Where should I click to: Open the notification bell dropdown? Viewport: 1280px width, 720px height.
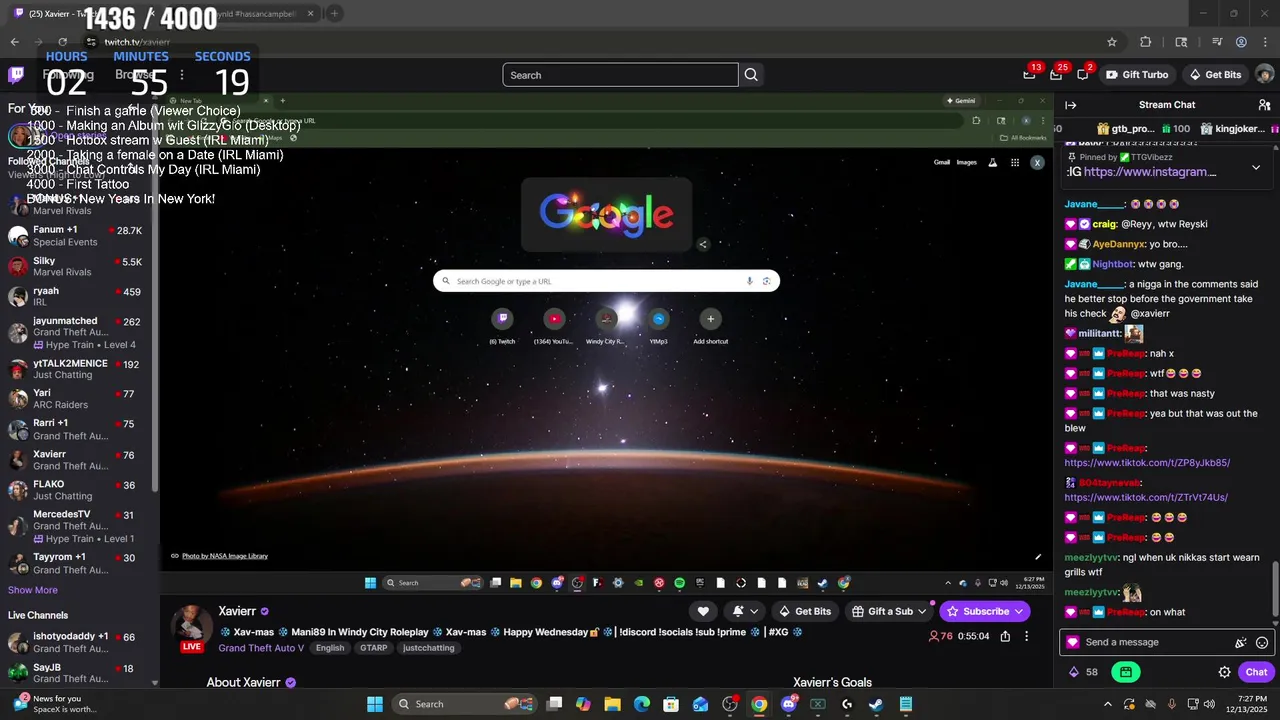click(x=745, y=611)
